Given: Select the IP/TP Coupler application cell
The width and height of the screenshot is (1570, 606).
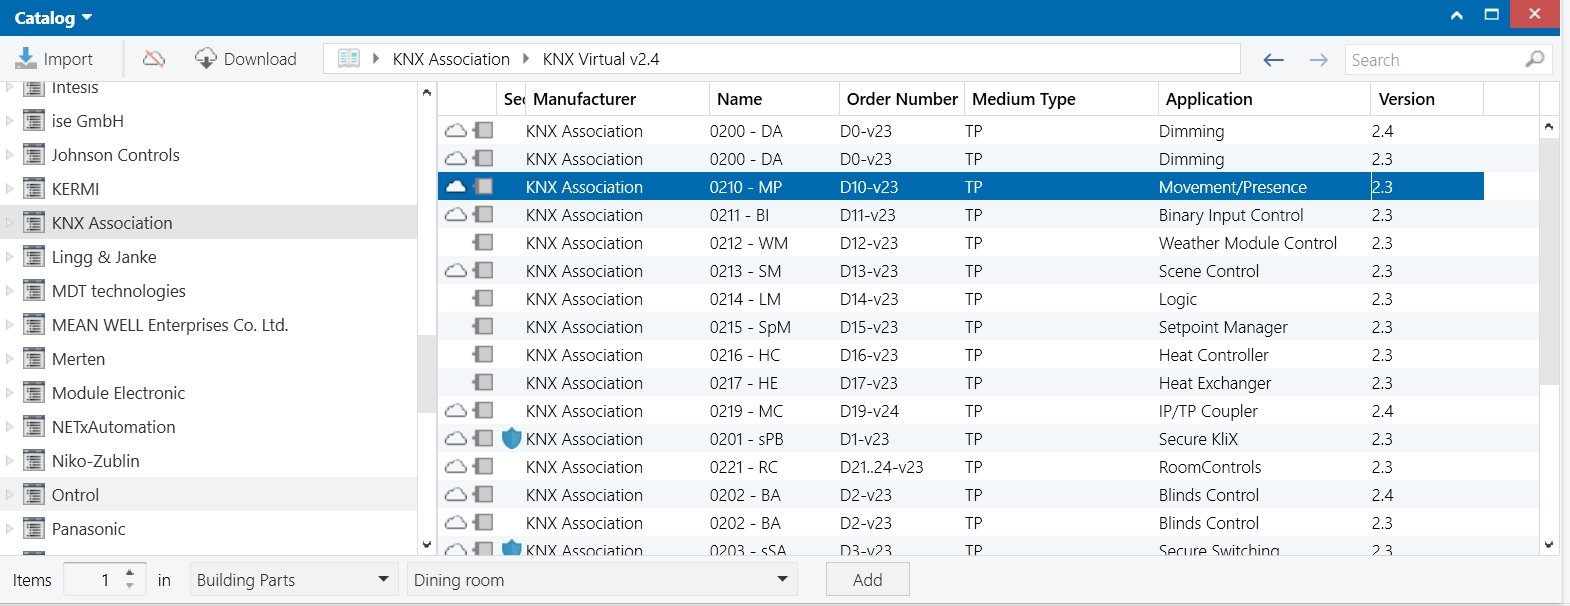Looking at the screenshot, I should coord(1208,411).
